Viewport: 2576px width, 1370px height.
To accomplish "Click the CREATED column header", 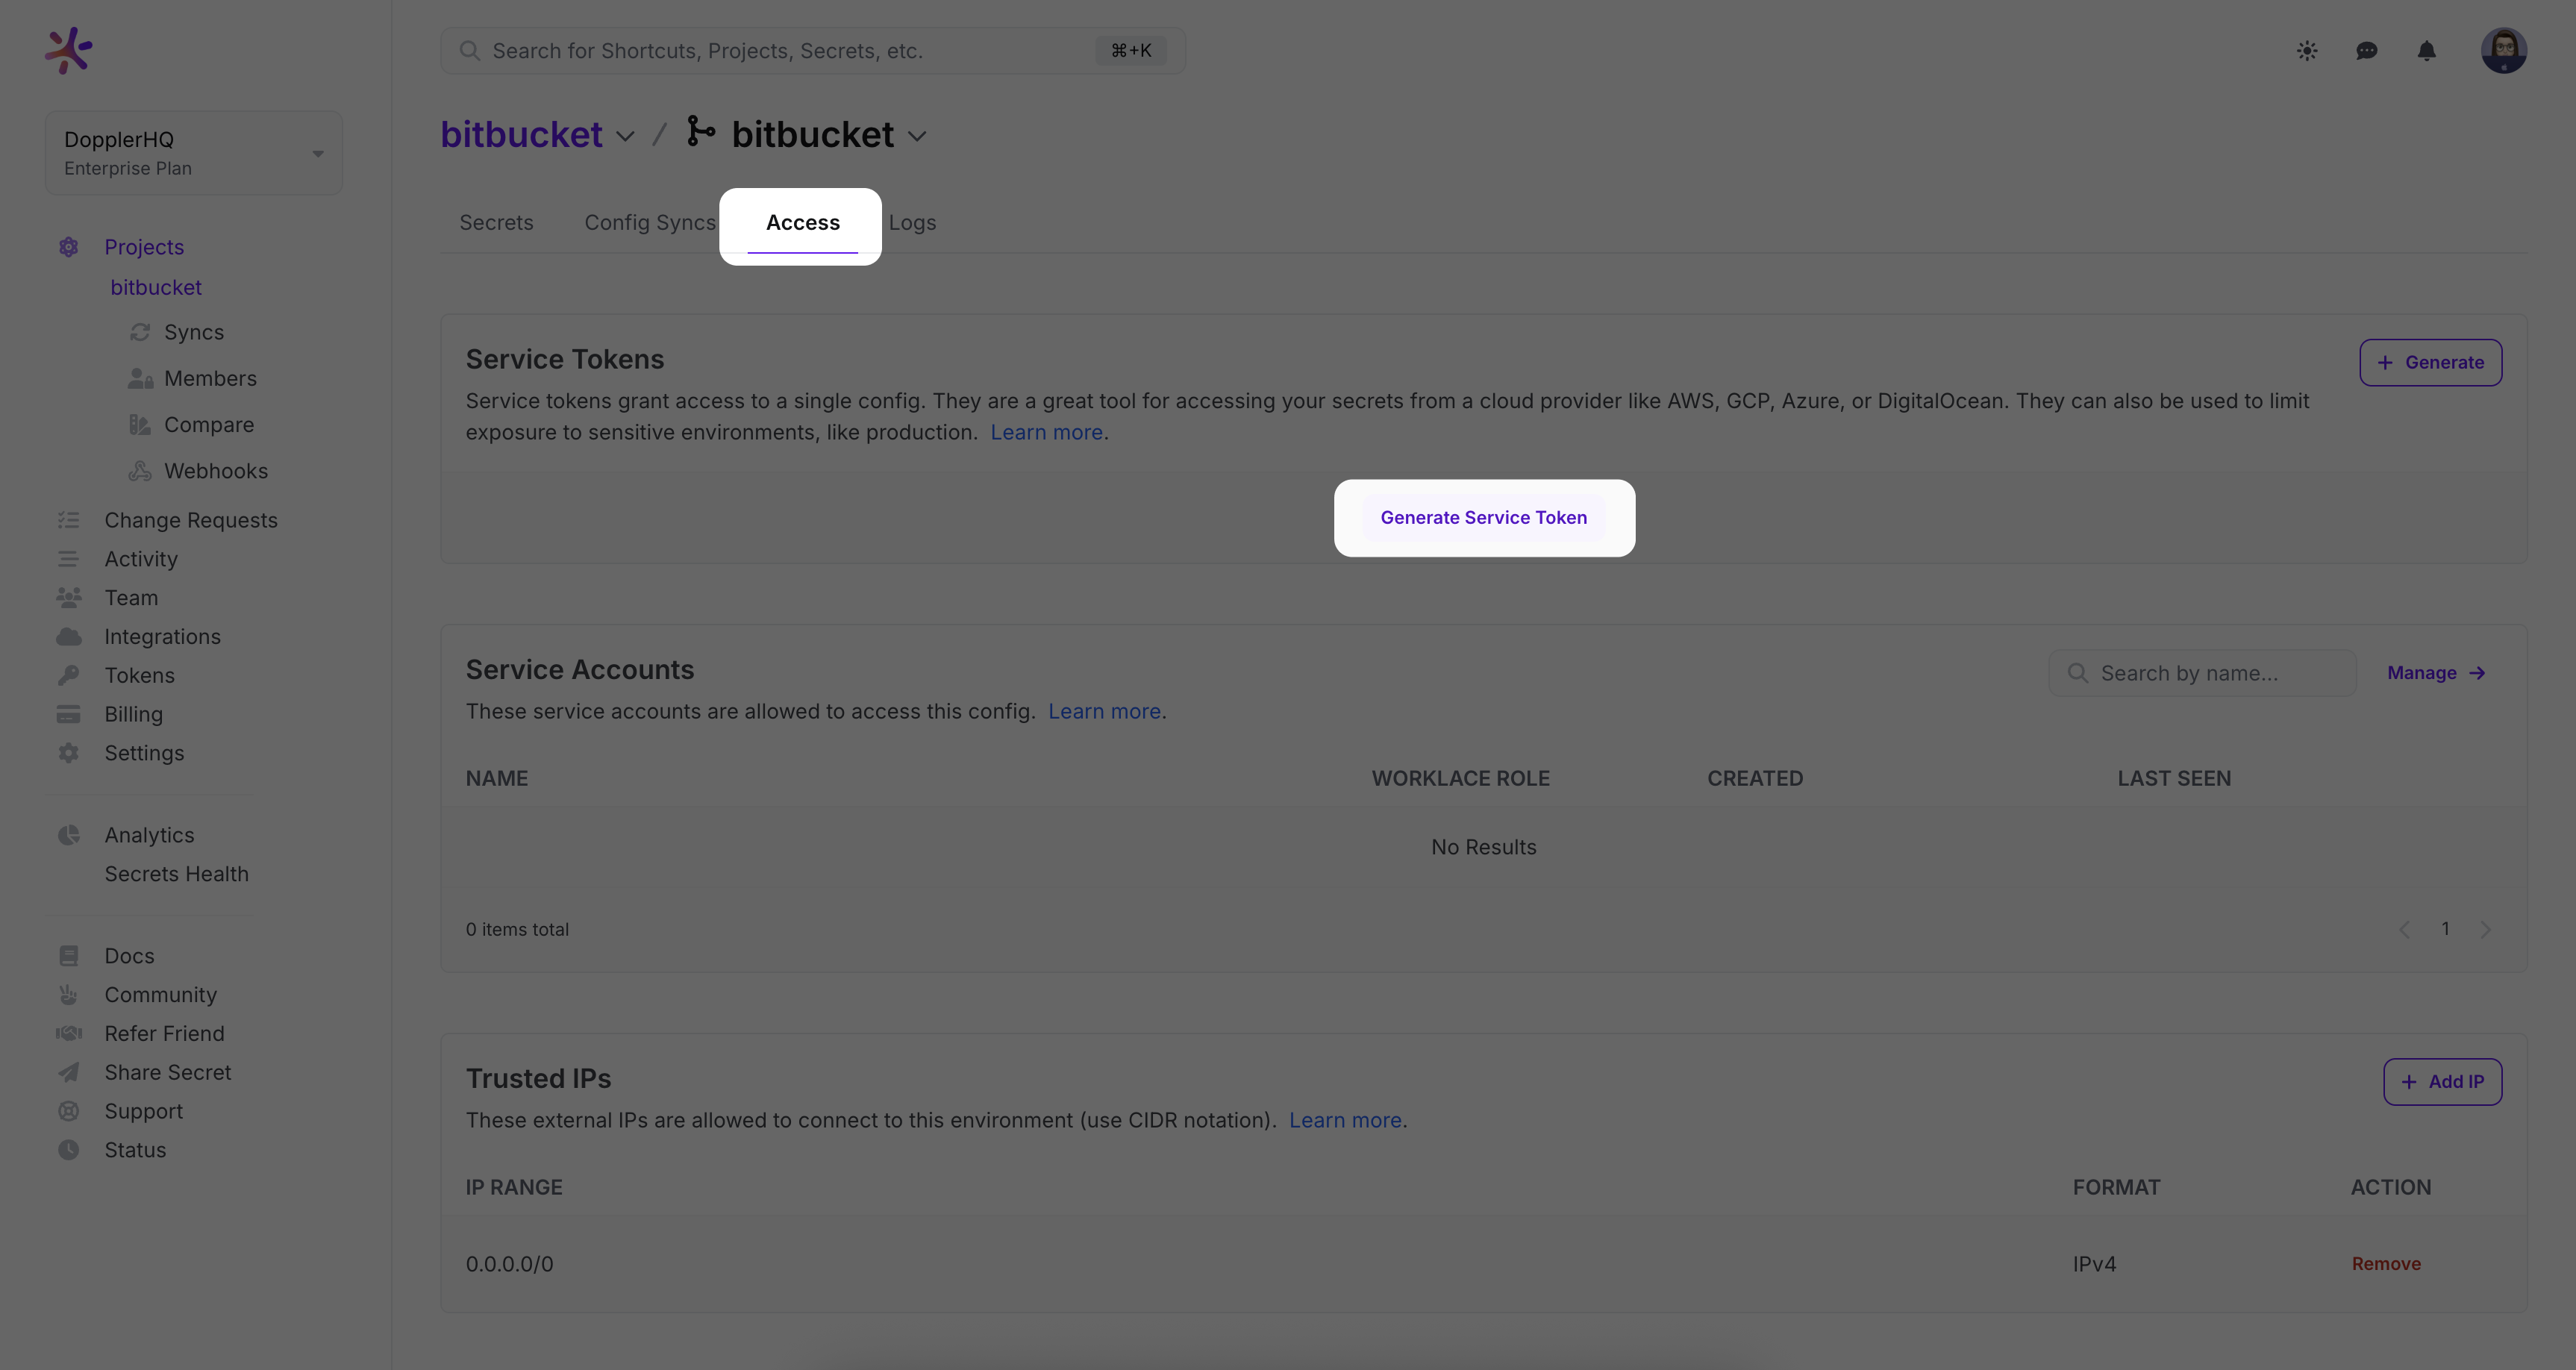I will pyautogui.click(x=1755, y=778).
